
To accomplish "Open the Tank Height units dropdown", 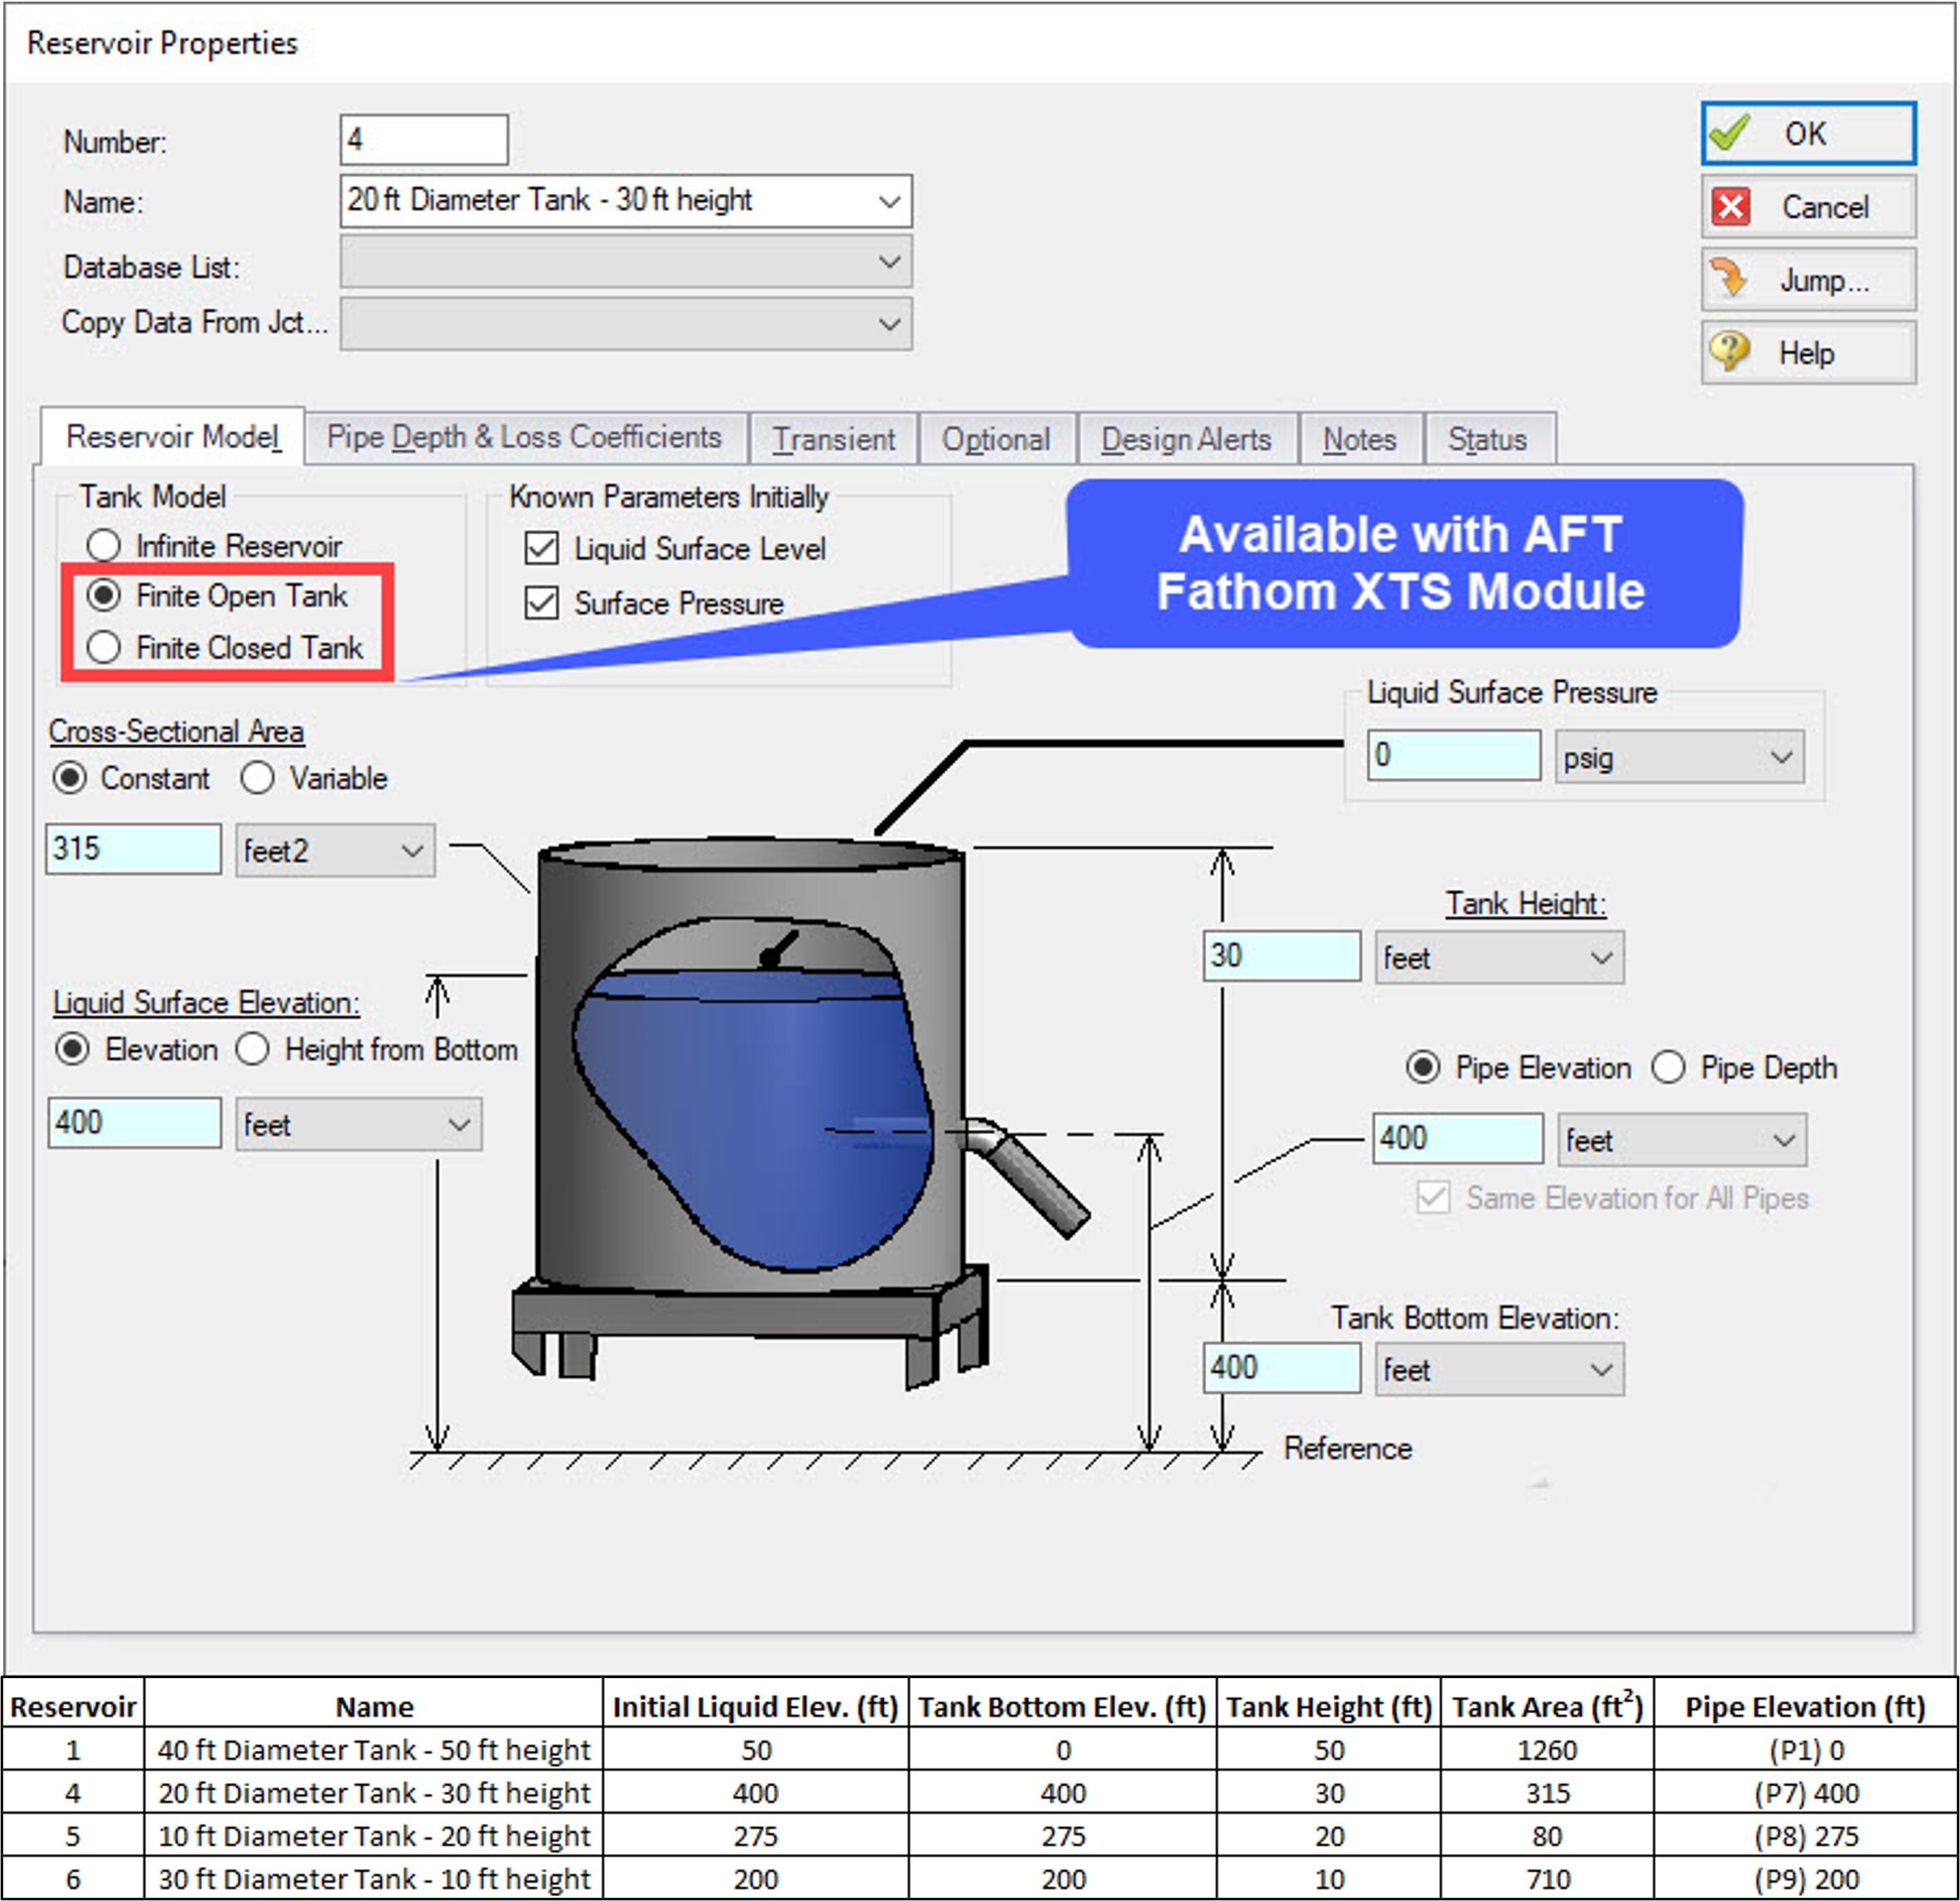I will point(1601,957).
